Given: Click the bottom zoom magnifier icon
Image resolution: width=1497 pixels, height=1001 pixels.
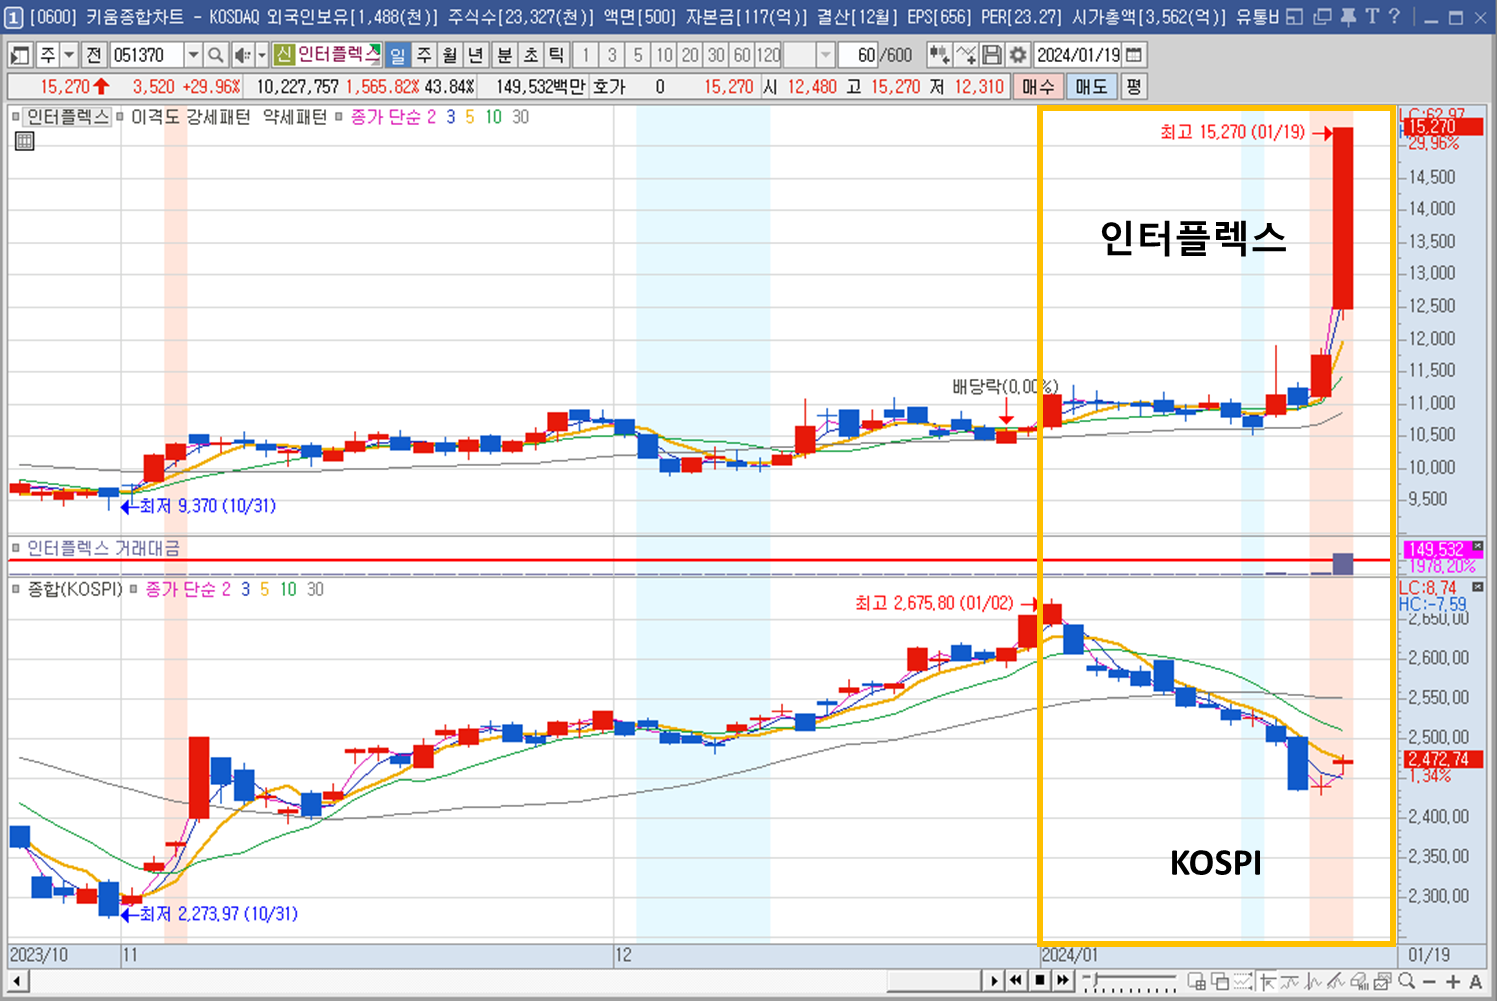Looking at the screenshot, I should tap(1407, 982).
